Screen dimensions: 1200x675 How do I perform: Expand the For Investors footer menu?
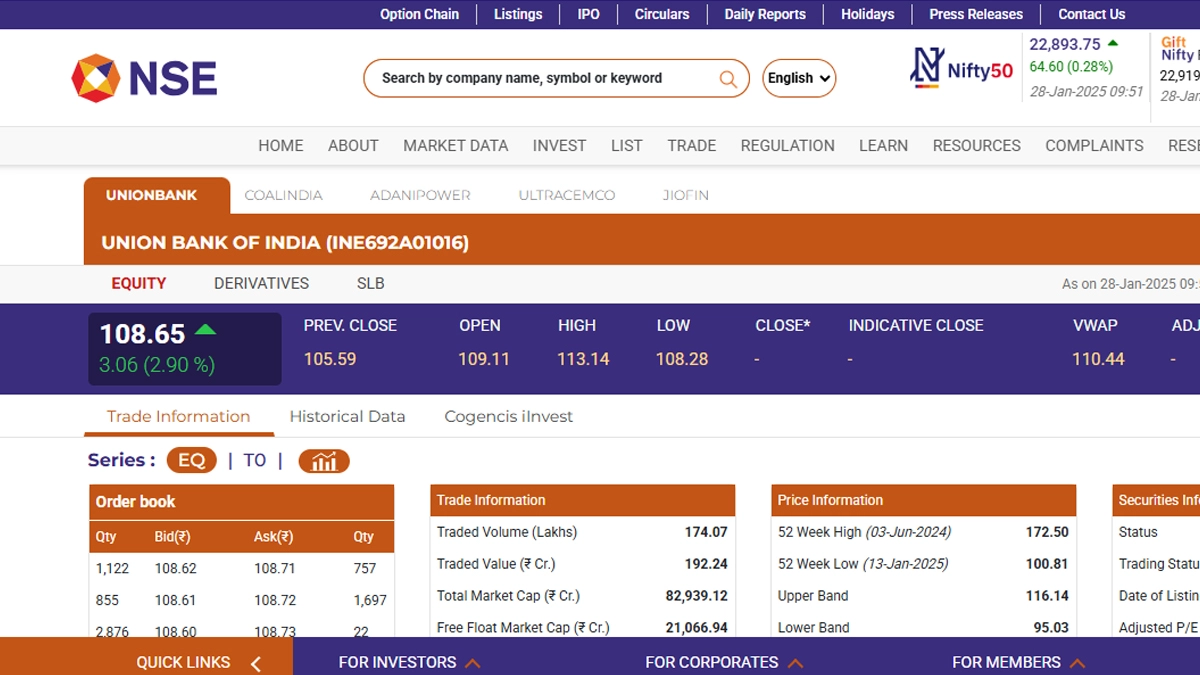(x=409, y=662)
